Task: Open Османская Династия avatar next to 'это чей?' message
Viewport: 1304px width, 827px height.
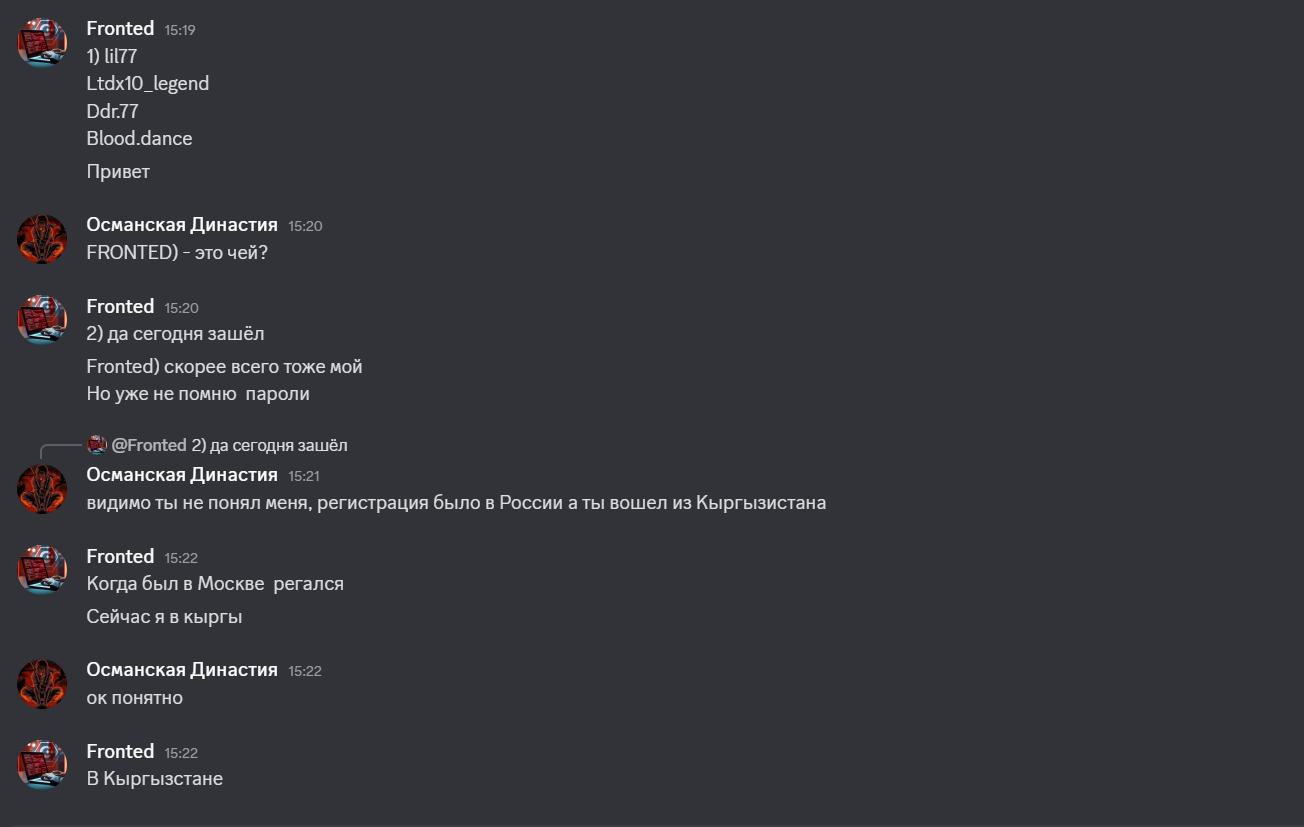Action: click(x=42, y=239)
